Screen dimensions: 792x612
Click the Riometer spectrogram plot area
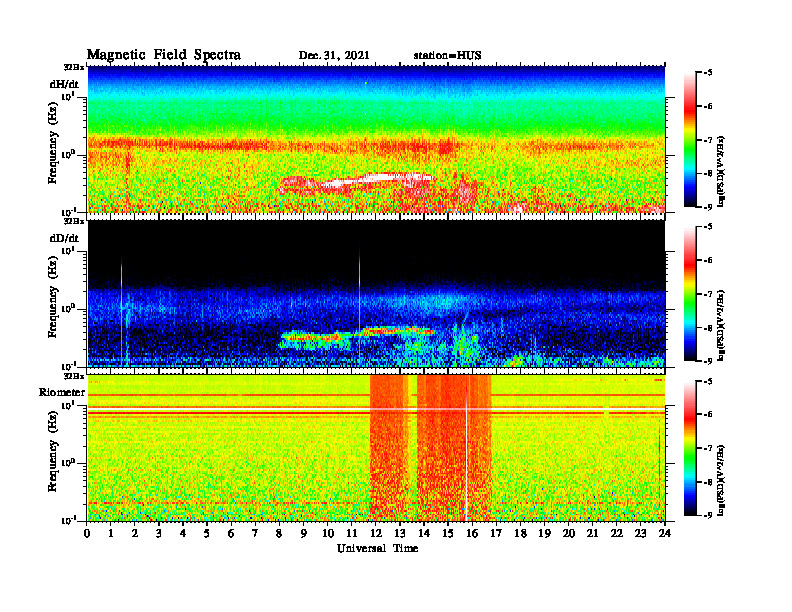(x=376, y=447)
